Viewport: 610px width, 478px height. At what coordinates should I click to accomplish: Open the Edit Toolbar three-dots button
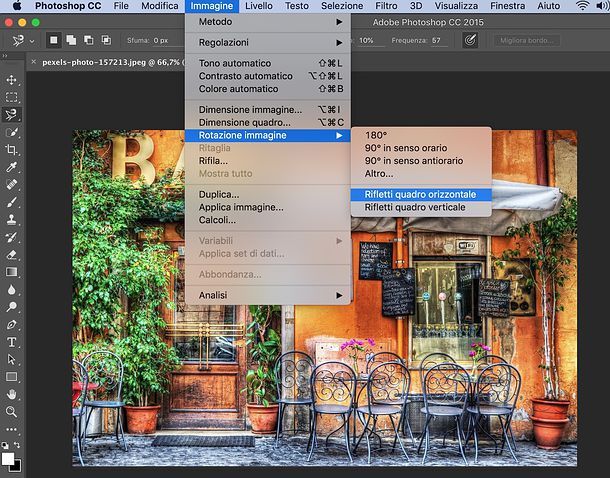[11, 429]
